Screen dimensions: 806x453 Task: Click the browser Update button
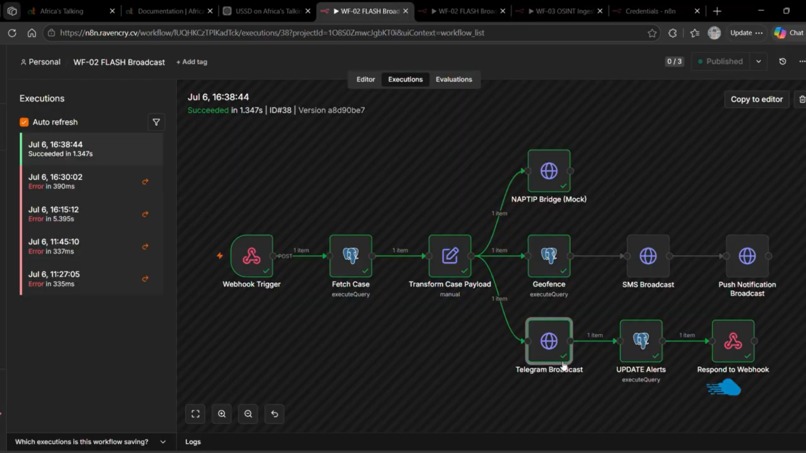point(746,33)
